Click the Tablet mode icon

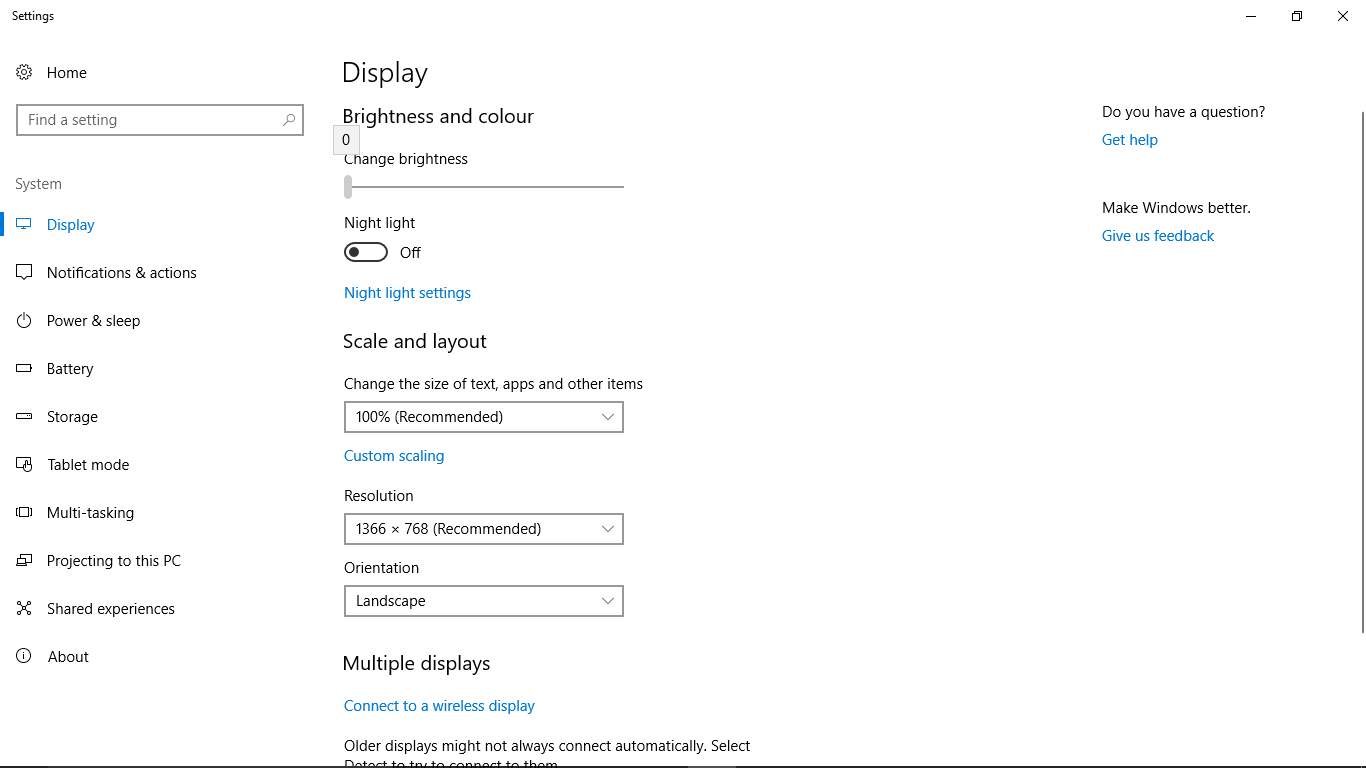(24, 464)
